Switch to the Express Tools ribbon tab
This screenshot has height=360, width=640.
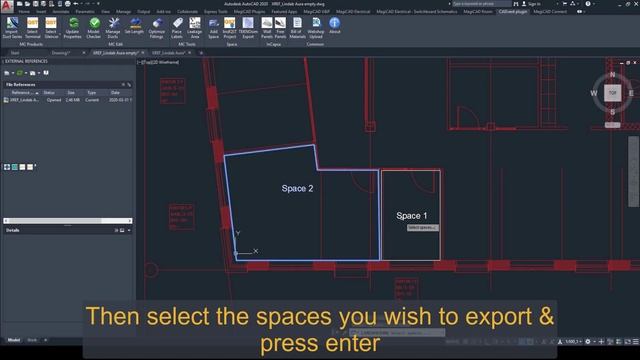coord(216,11)
